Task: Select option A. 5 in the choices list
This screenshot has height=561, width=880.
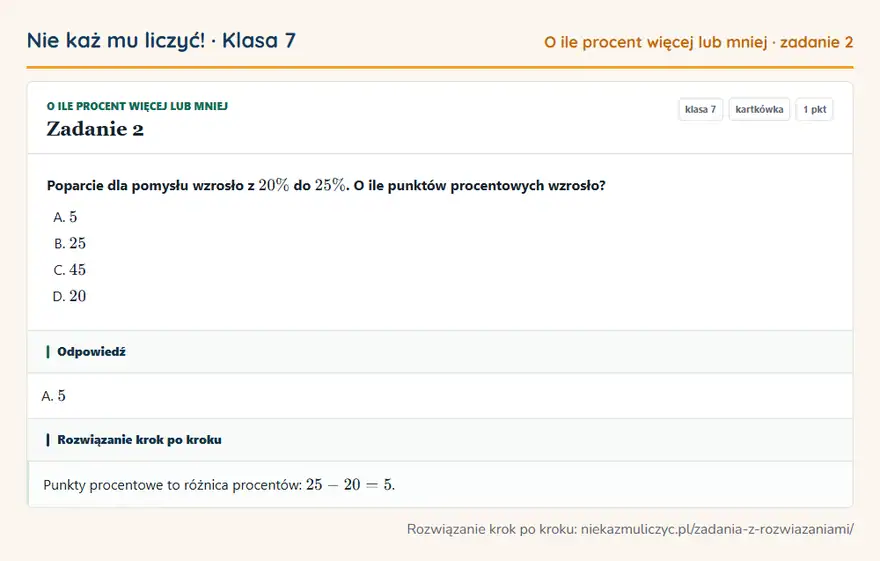Action: (x=65, y=217)
